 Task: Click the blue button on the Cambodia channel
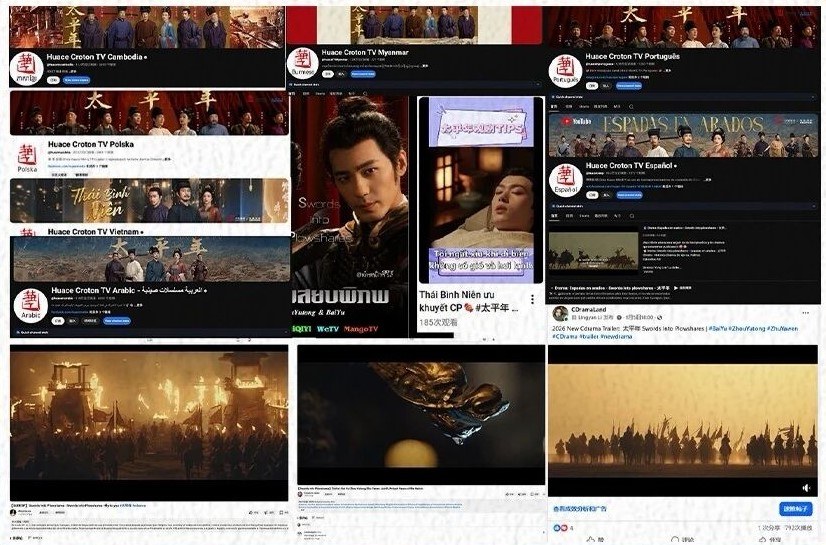point(76,80)
